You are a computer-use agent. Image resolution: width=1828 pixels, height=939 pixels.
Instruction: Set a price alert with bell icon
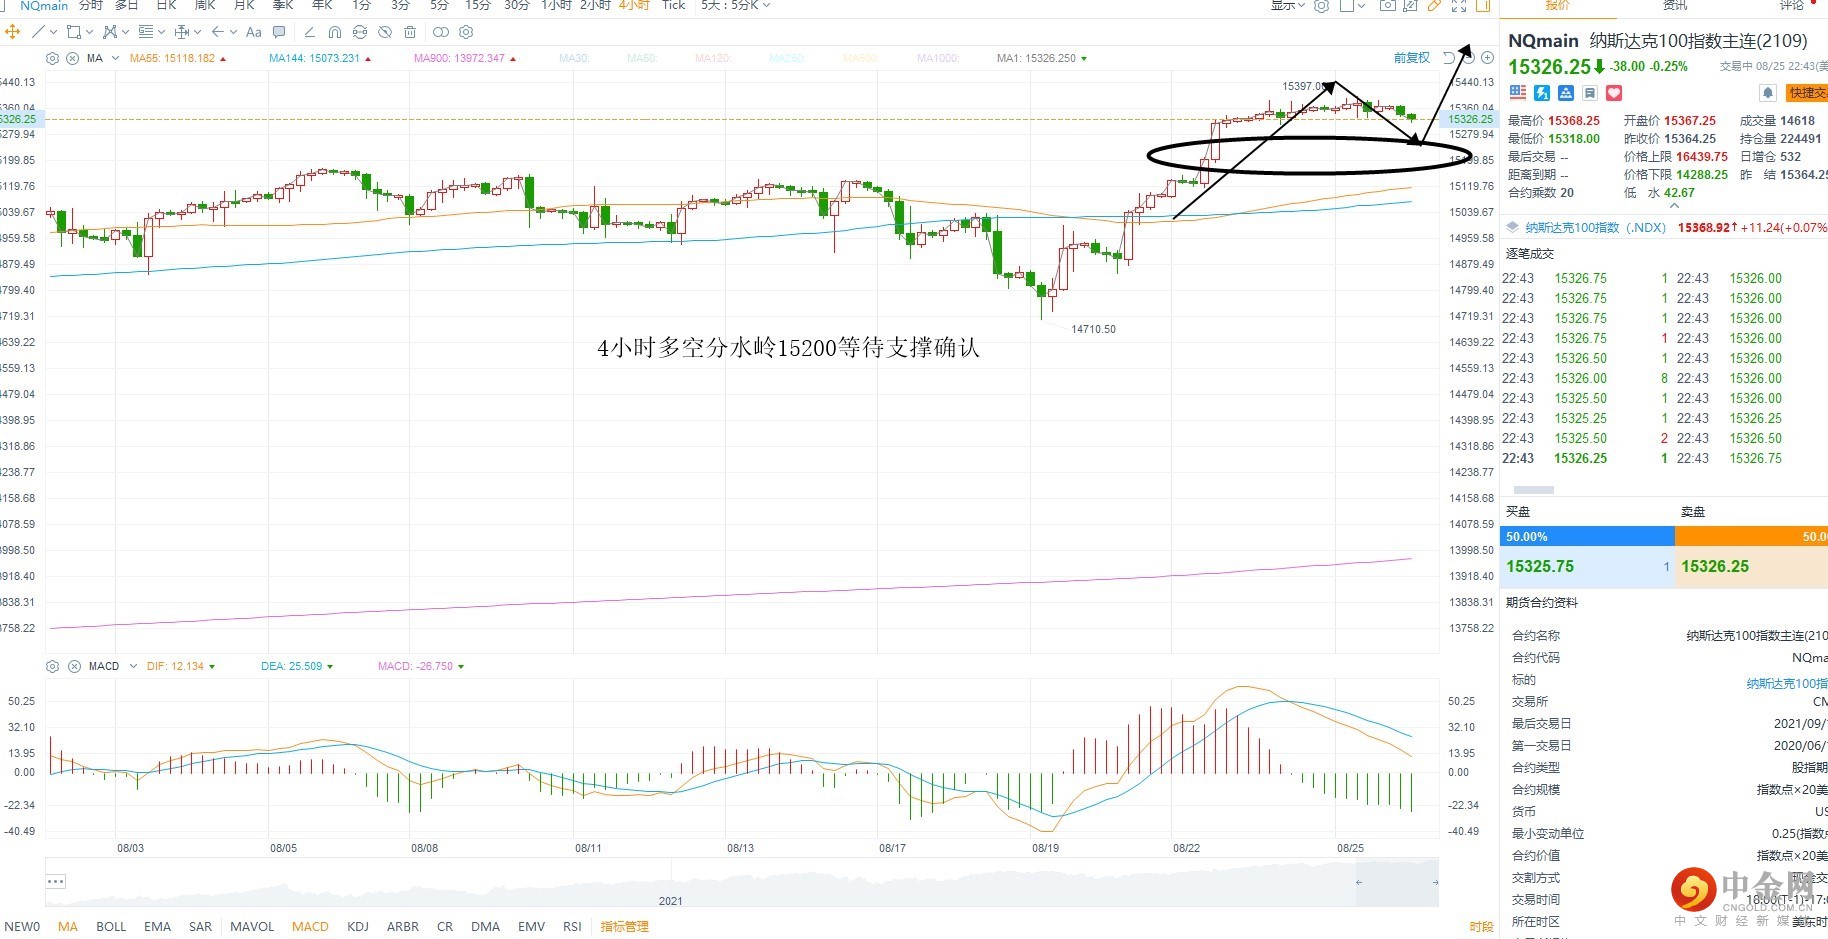1768,93
